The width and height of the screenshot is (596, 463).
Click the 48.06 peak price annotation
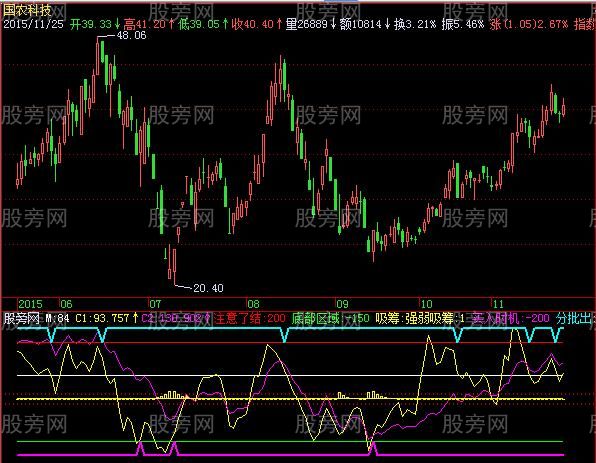pos(131,35)
